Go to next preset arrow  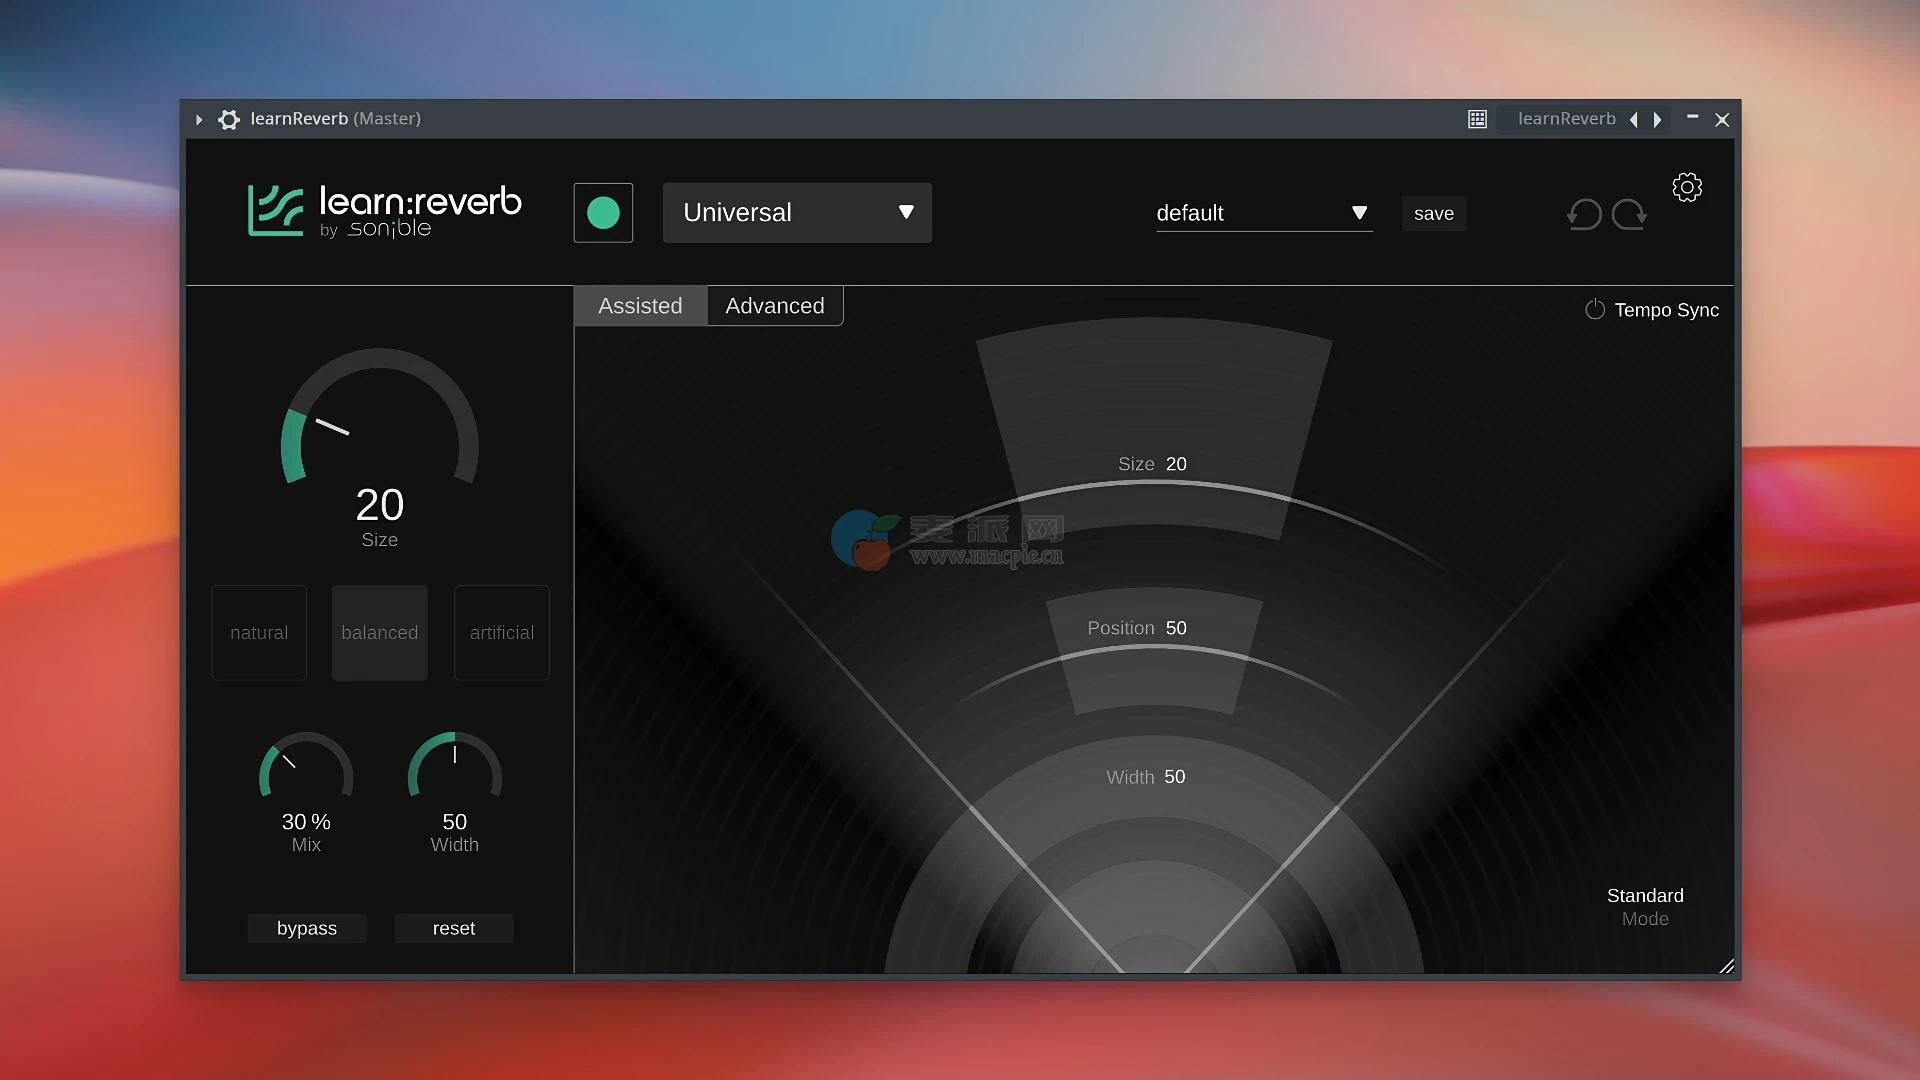coord(1658,120)
